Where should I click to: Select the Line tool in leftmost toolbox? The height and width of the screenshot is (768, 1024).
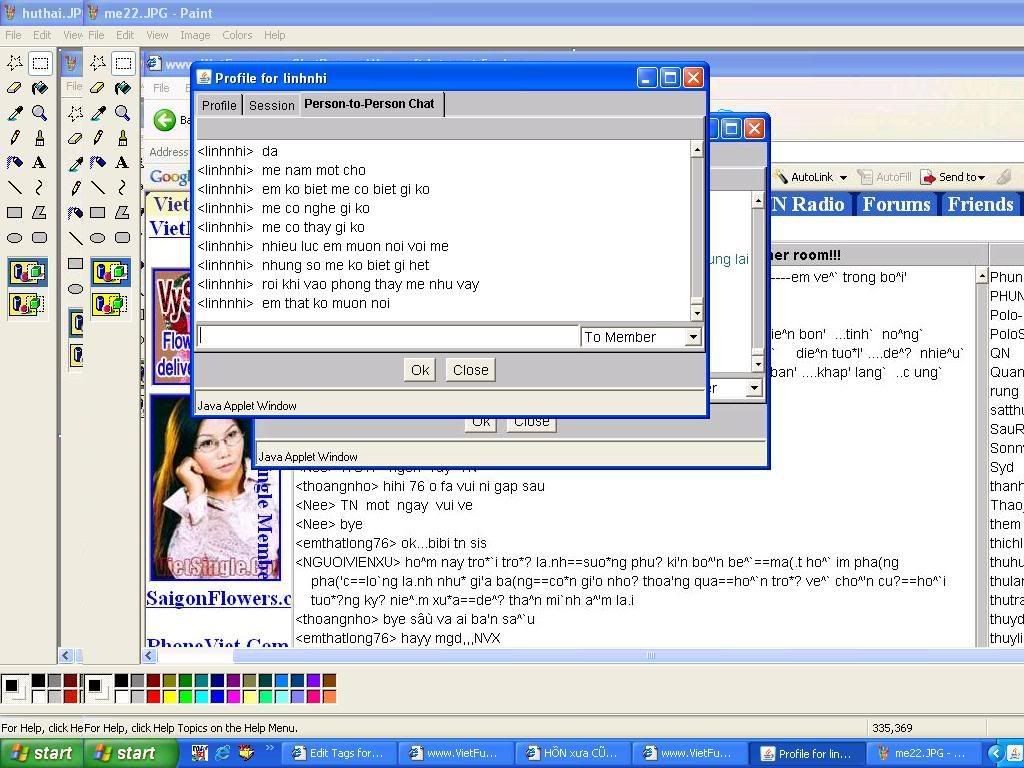click(14, 188)
